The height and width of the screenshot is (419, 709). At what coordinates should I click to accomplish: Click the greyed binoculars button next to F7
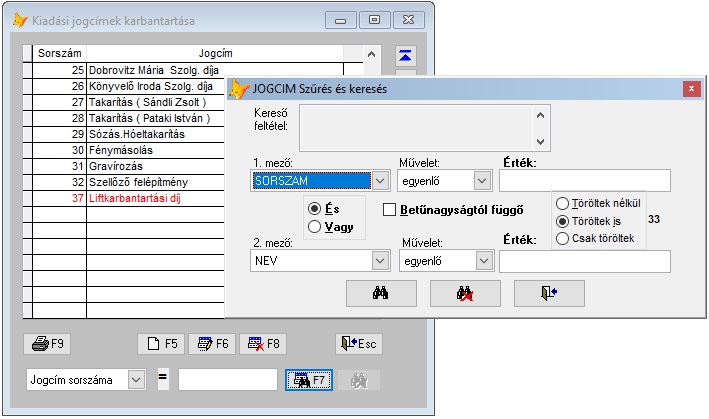[359, 380]
